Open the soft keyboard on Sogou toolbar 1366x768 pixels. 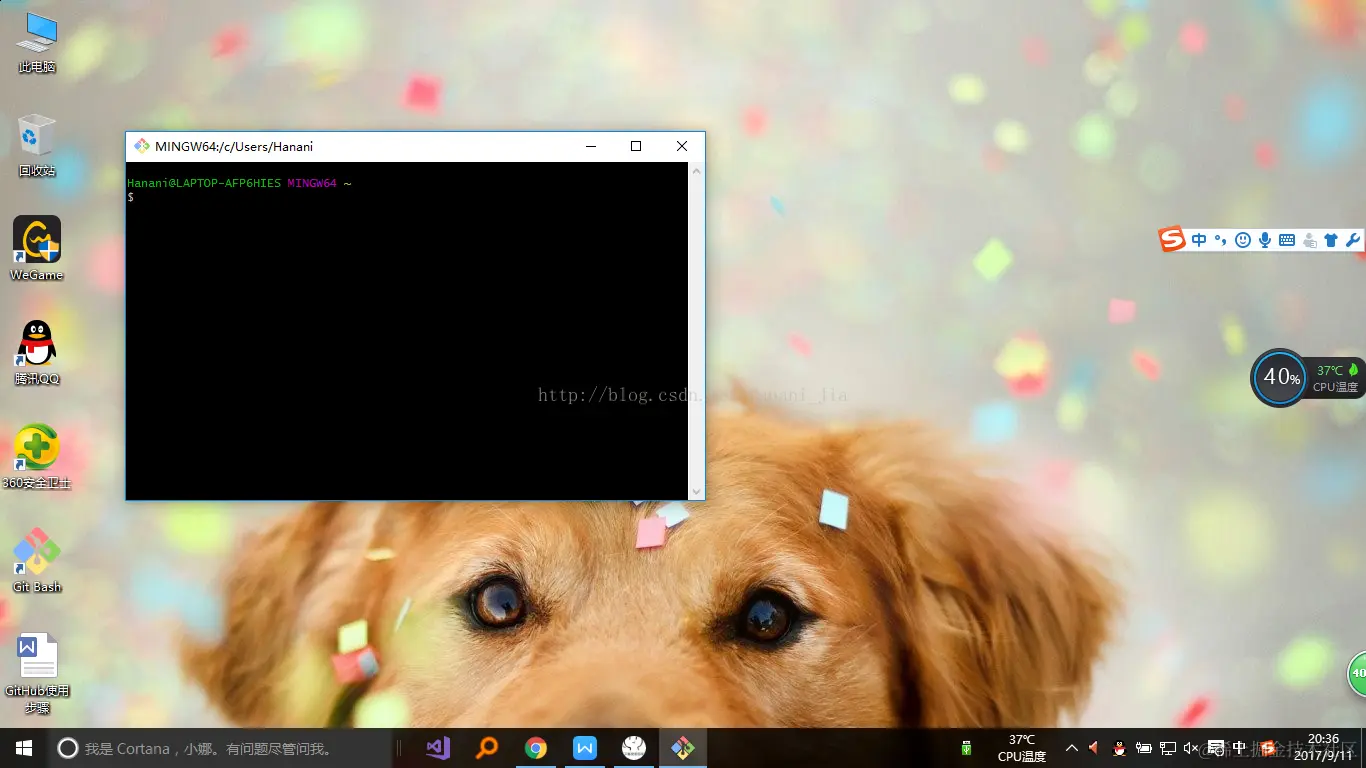click(x=1287, y=240)
